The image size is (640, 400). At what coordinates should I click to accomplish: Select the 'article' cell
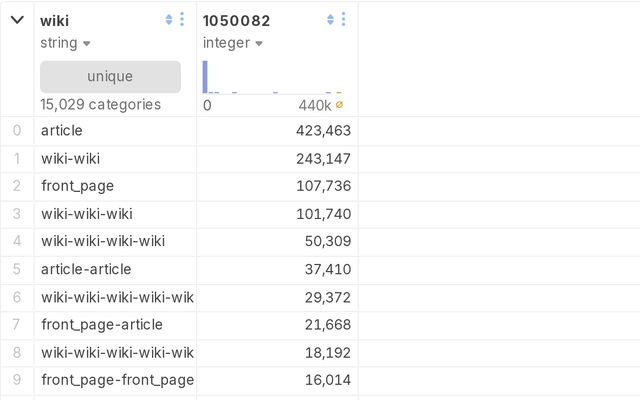click(62, 130)
